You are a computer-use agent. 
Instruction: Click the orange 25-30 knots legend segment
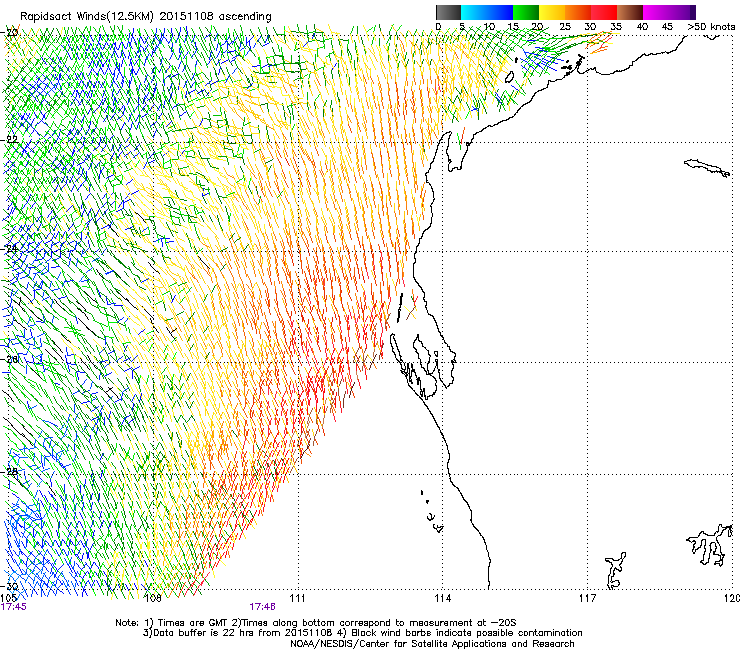click(578, 12)
